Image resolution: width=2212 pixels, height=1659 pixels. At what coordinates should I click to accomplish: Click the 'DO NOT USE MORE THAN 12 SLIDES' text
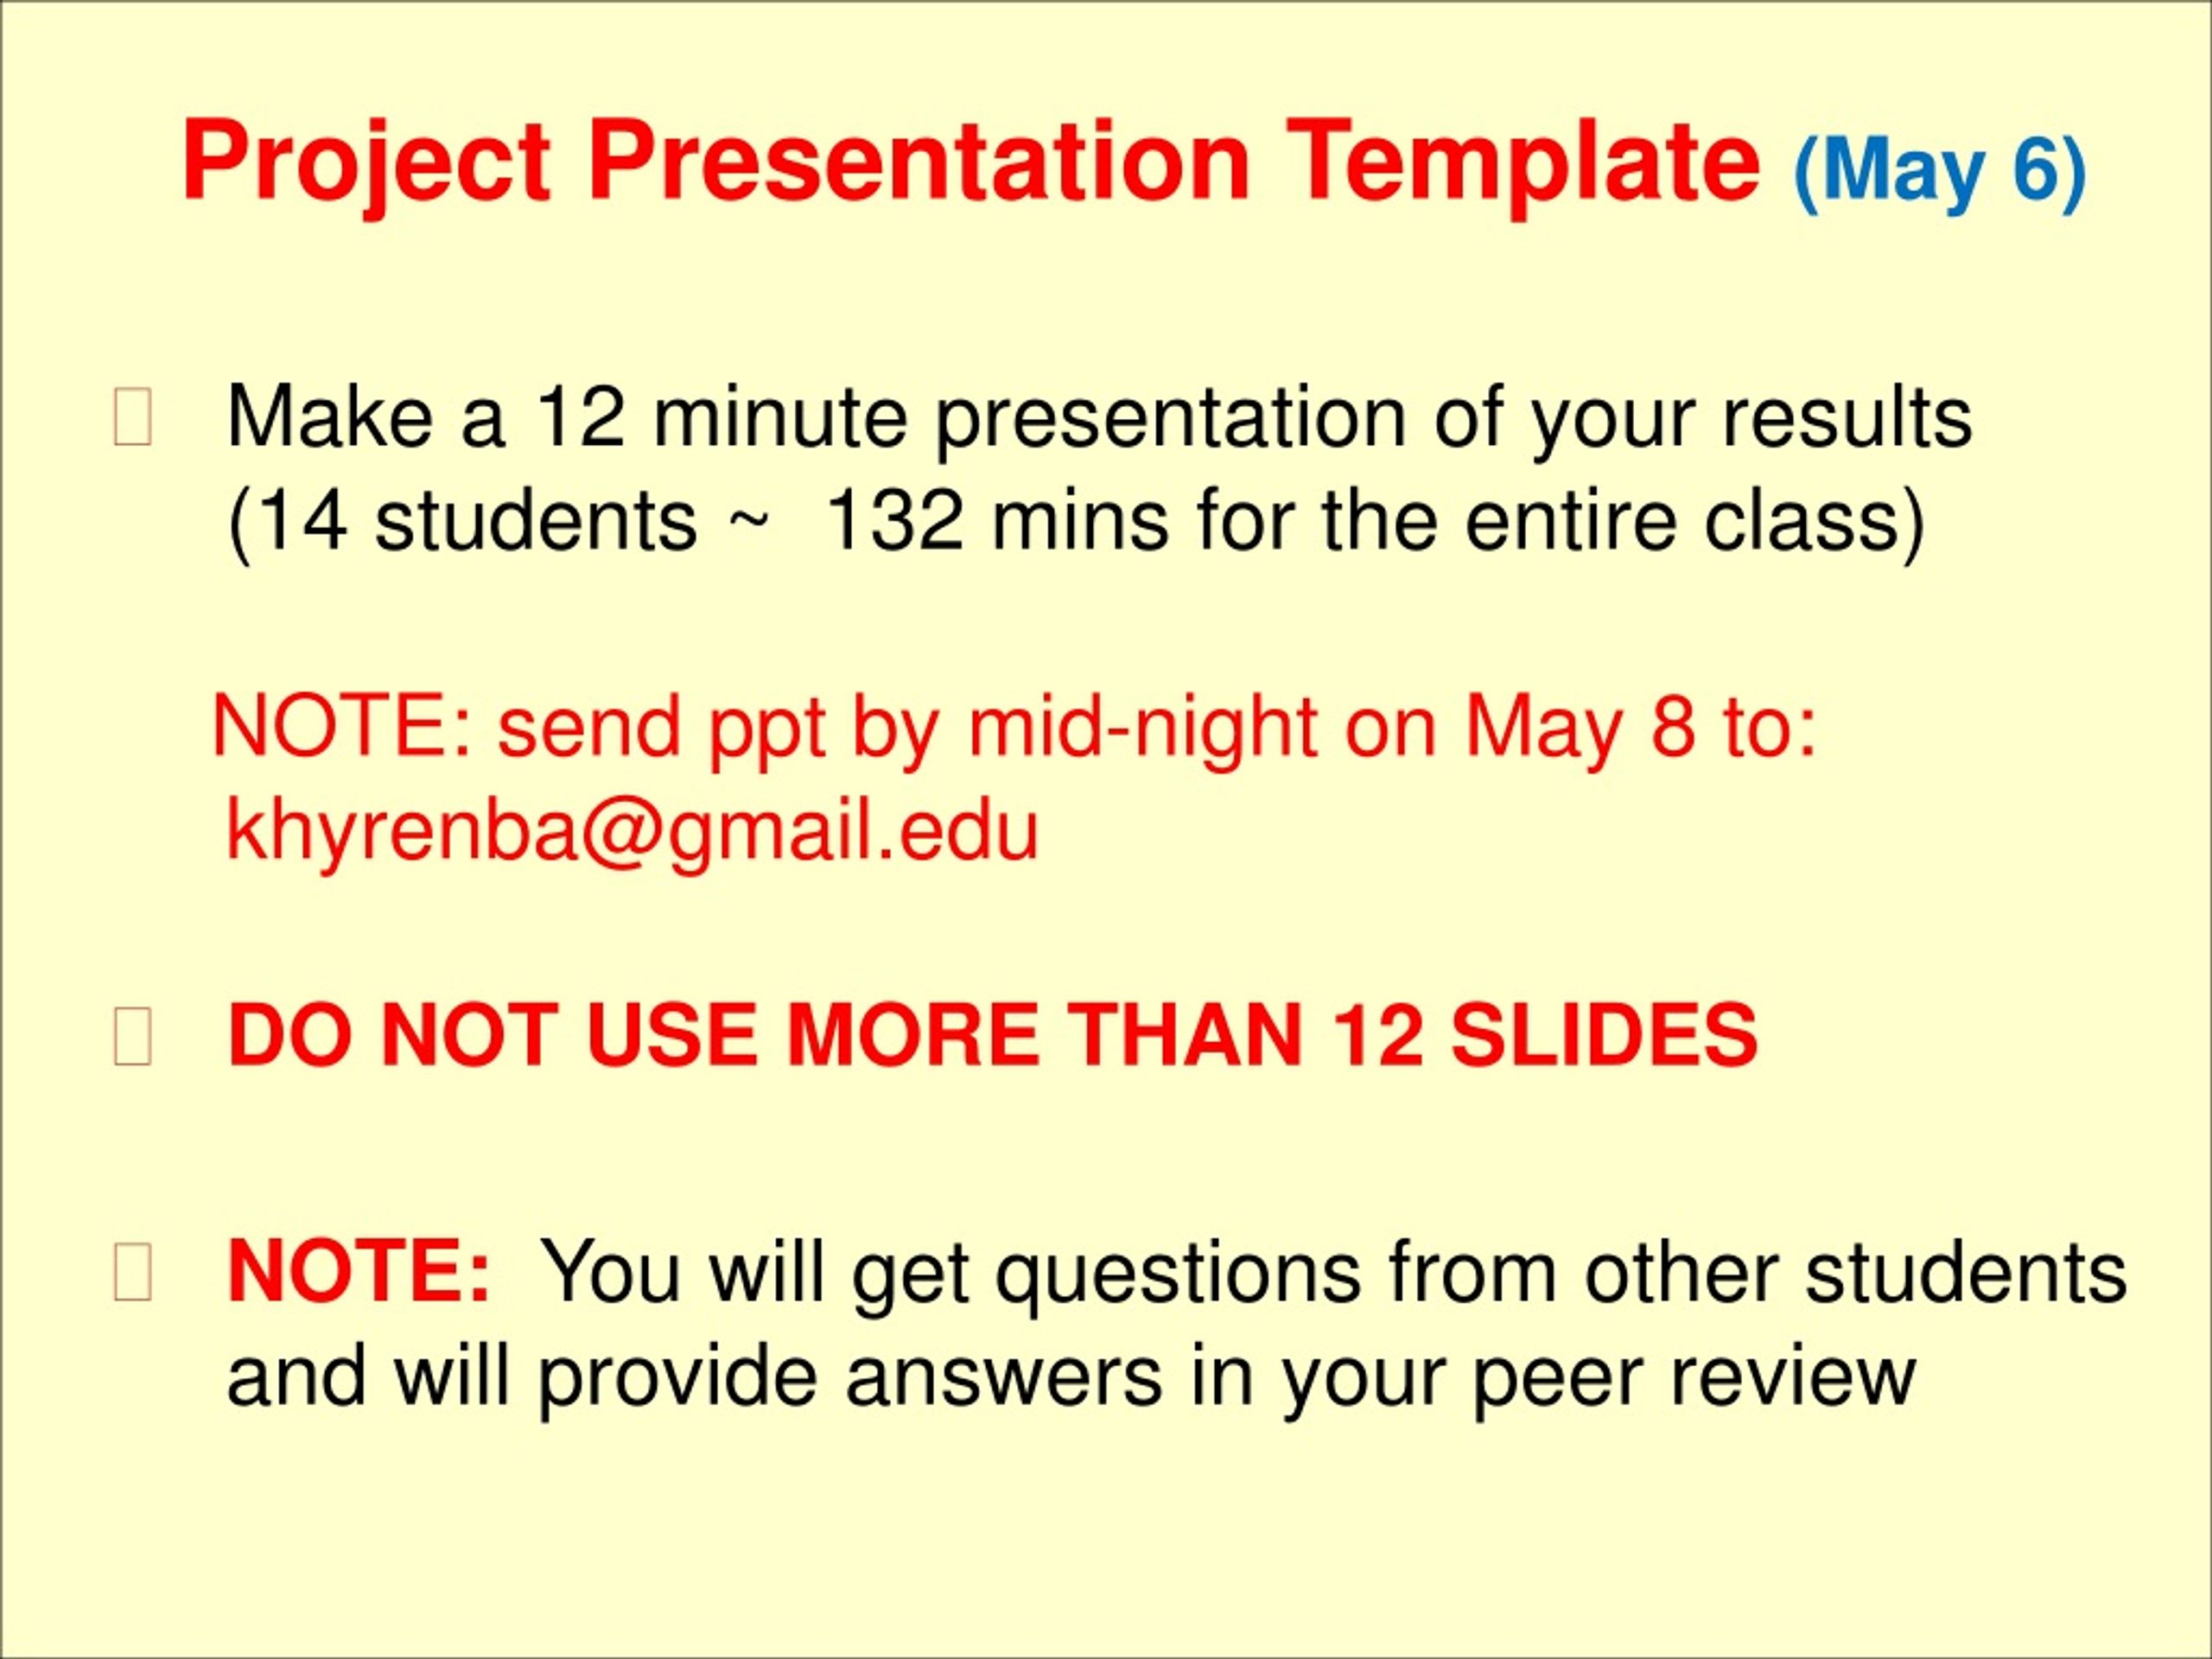pyautogui.click(x=992, y=1037)
